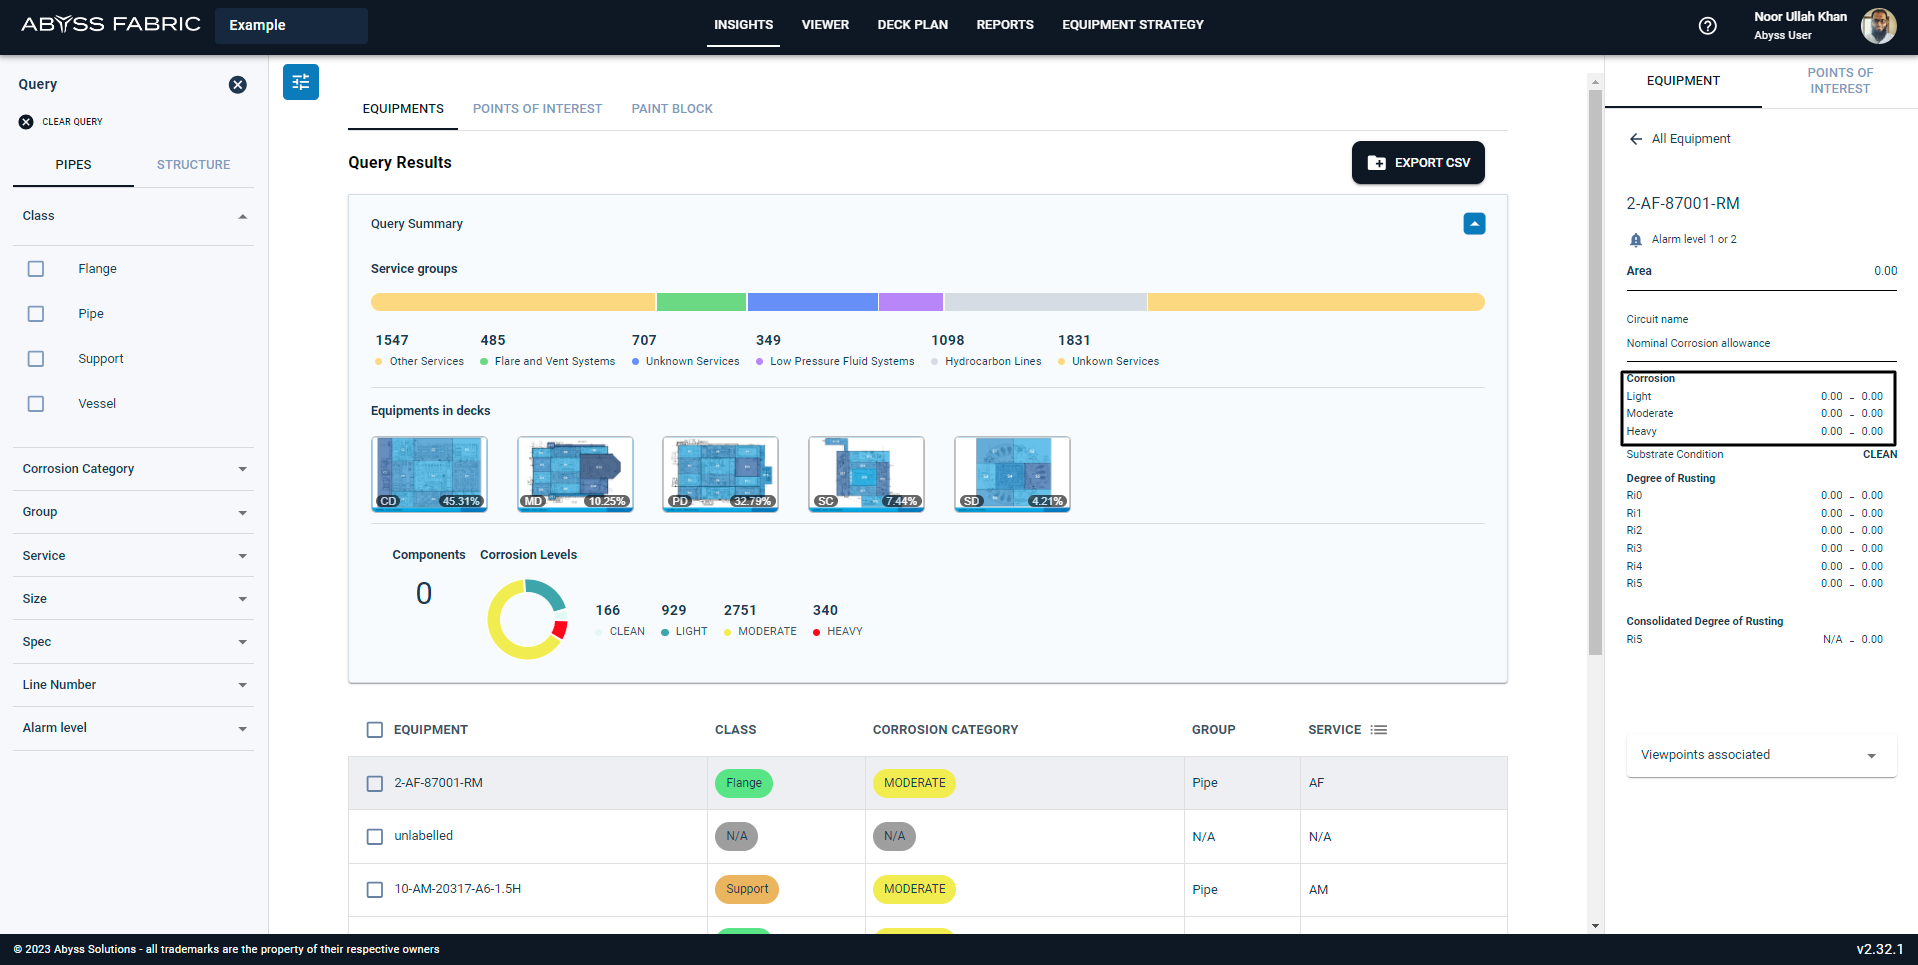Check the Vessel class checkbox
This screenshot has height=965, width=1918.
coord(36,404)
